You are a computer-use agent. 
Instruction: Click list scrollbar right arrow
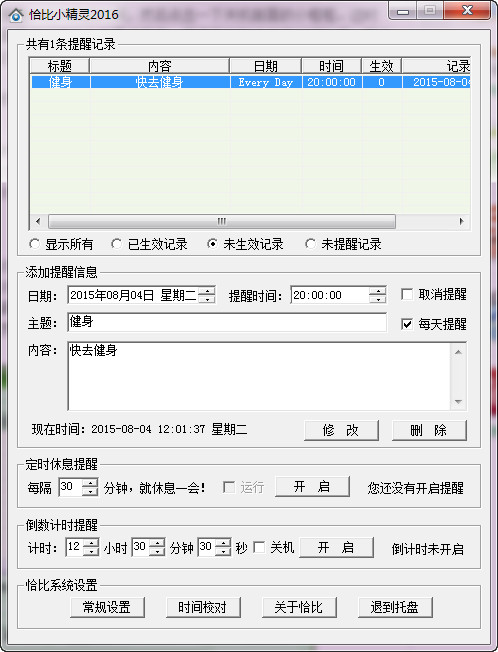point(461,221)
